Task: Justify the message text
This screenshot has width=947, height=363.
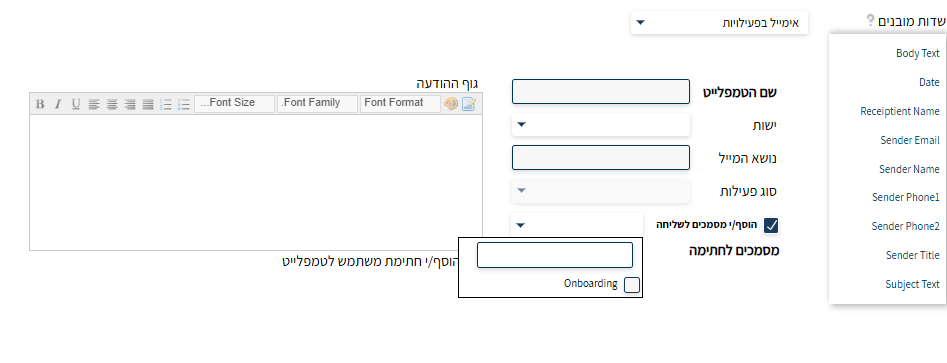Action: [x=148, y=104]
